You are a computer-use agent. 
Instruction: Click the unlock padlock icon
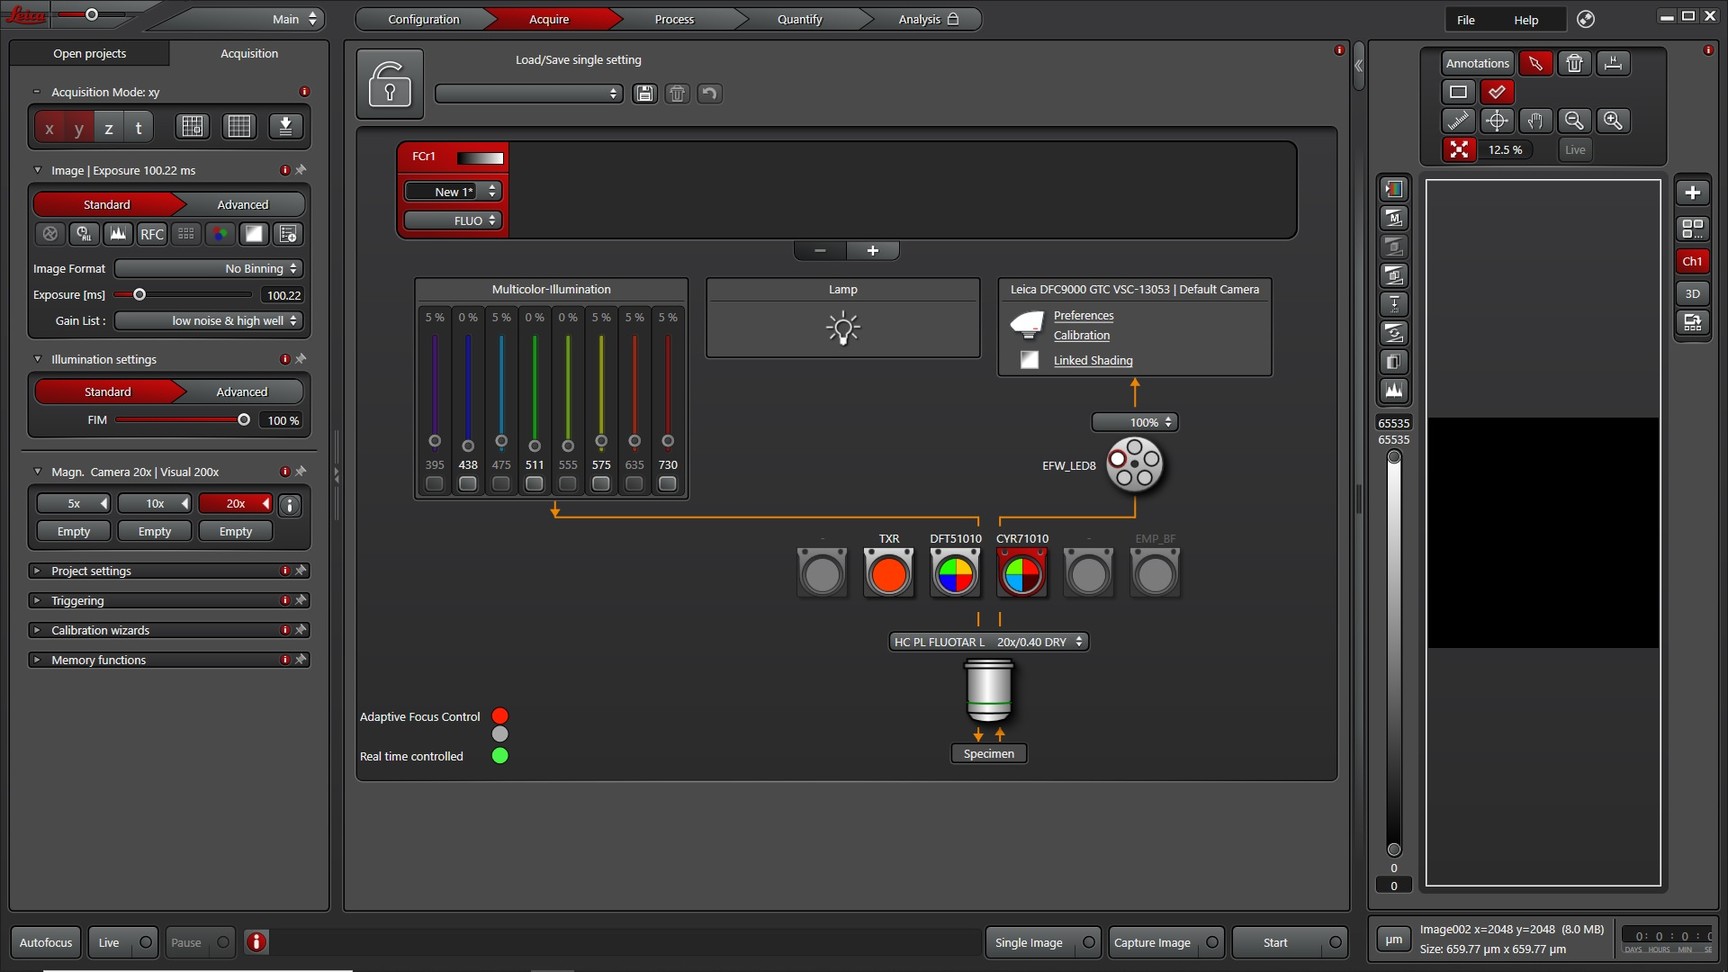coord(390,84)
